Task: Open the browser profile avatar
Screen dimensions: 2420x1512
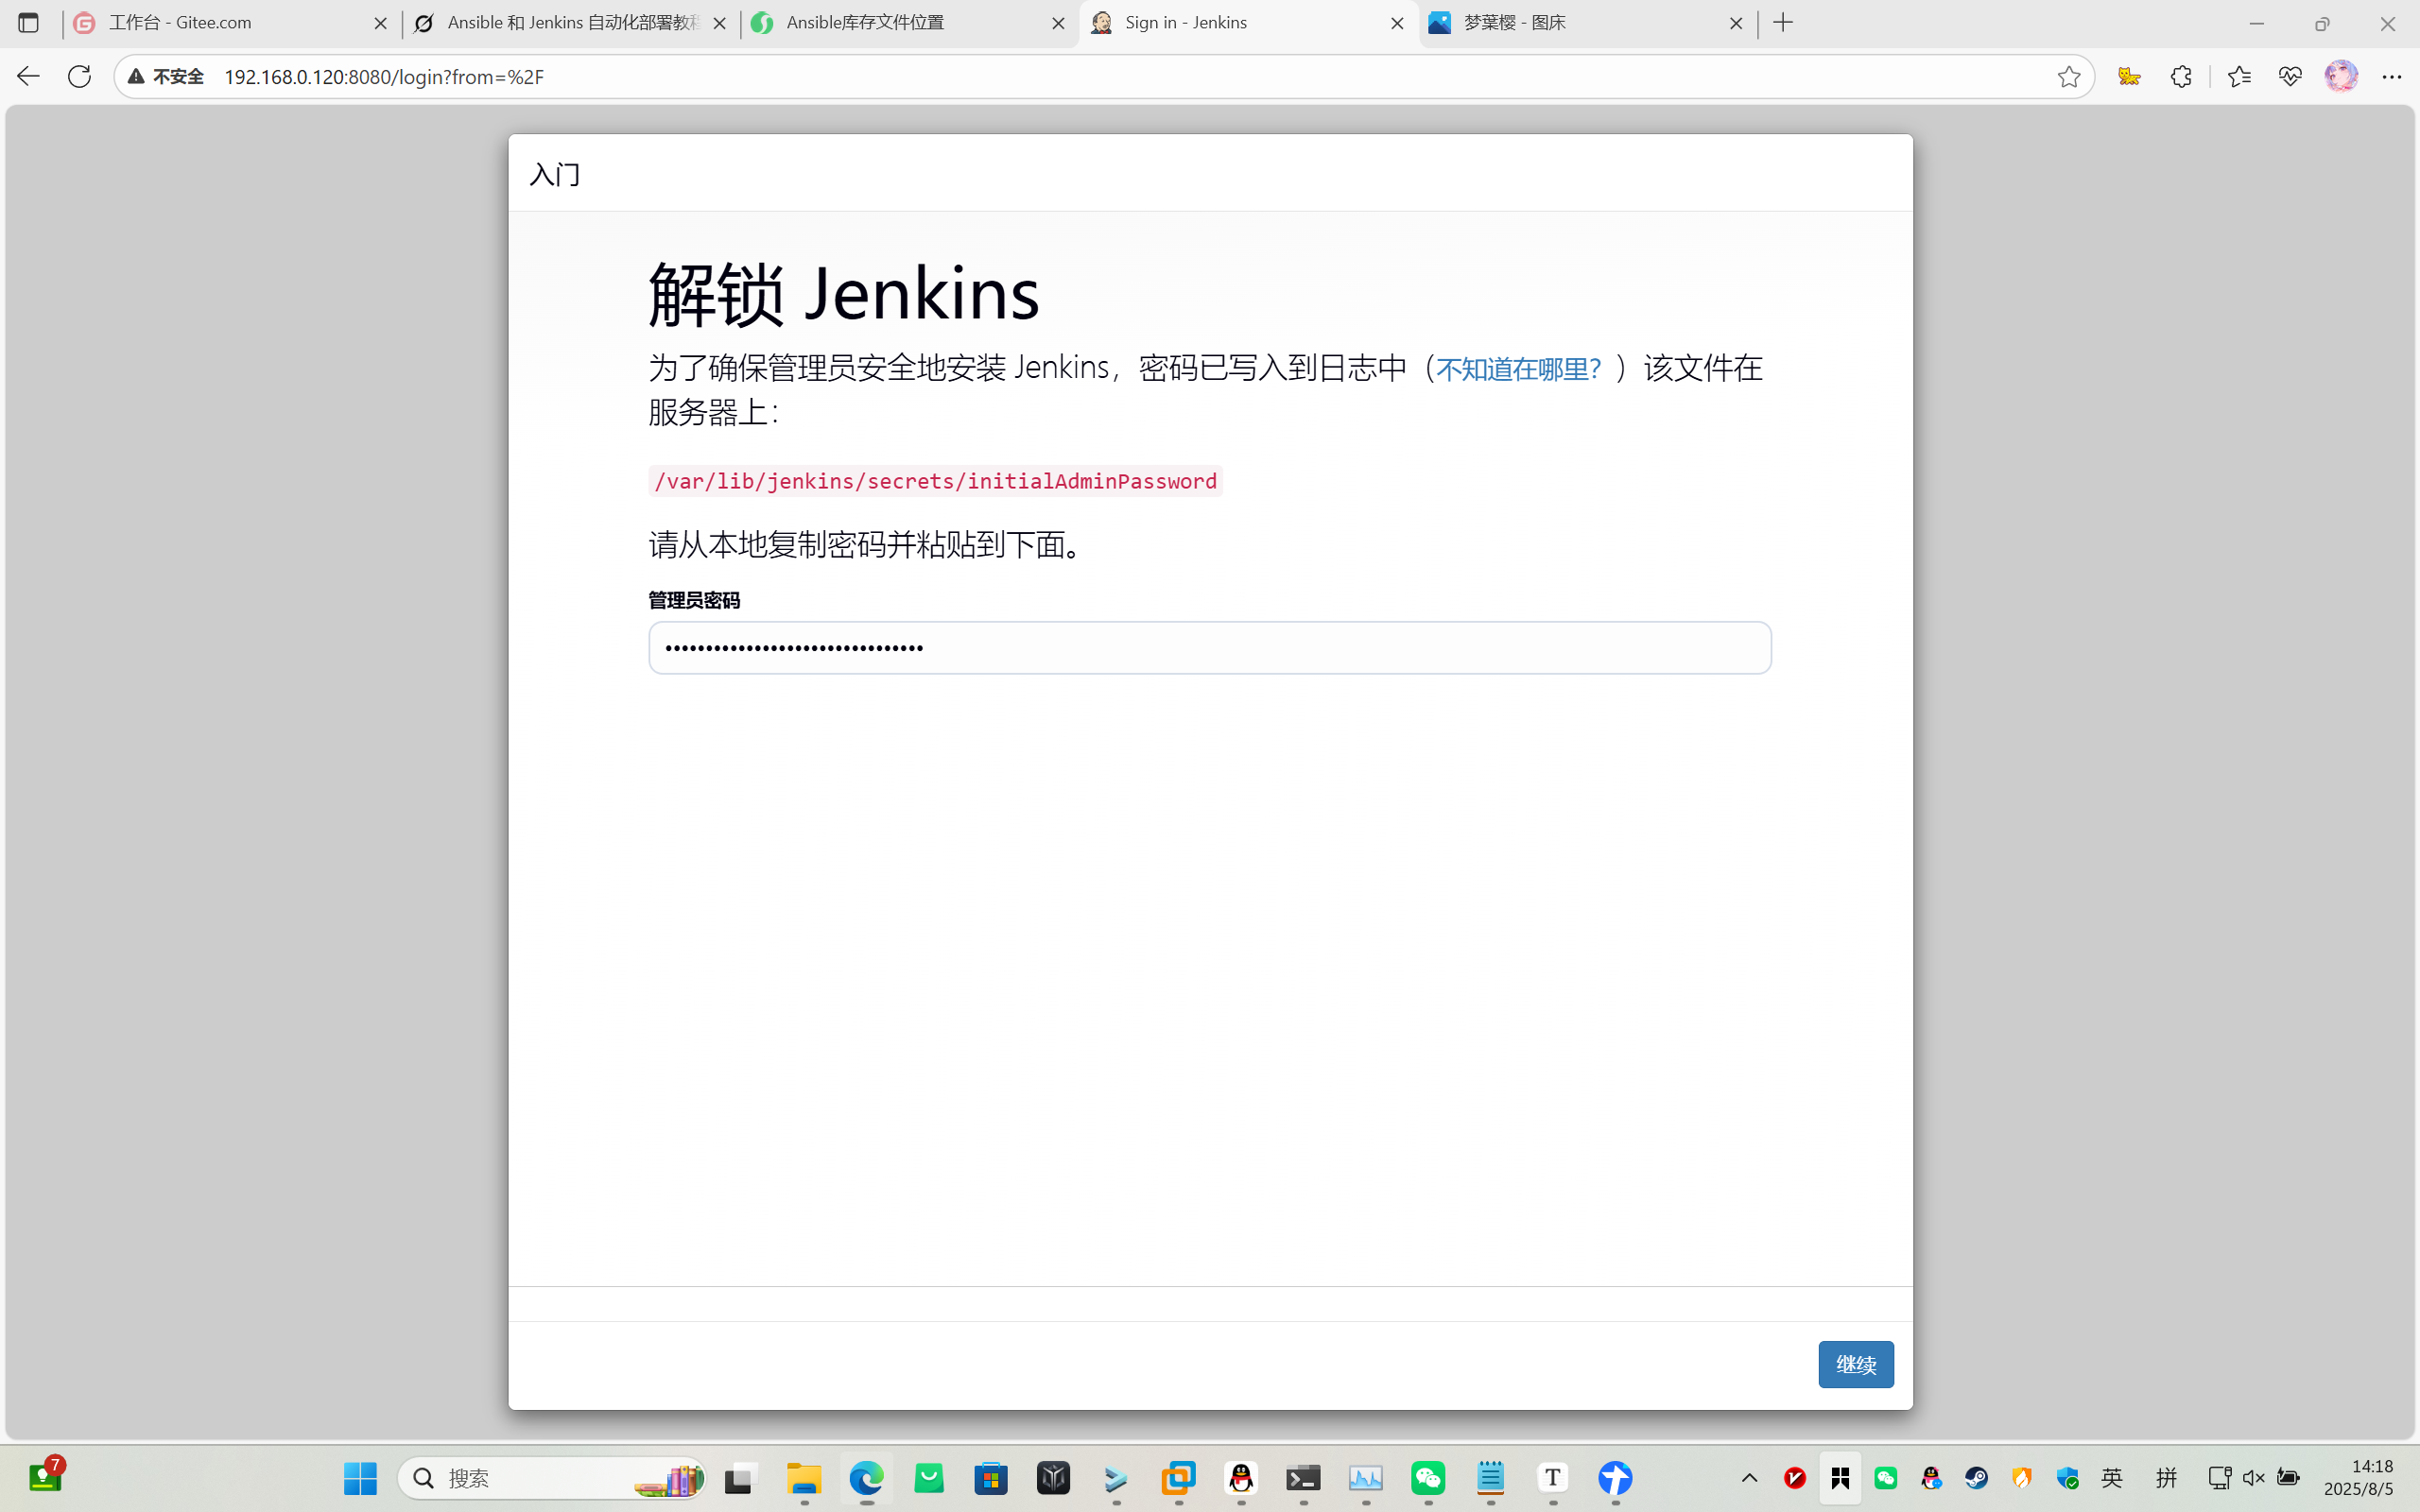Action: [2341, 76]
